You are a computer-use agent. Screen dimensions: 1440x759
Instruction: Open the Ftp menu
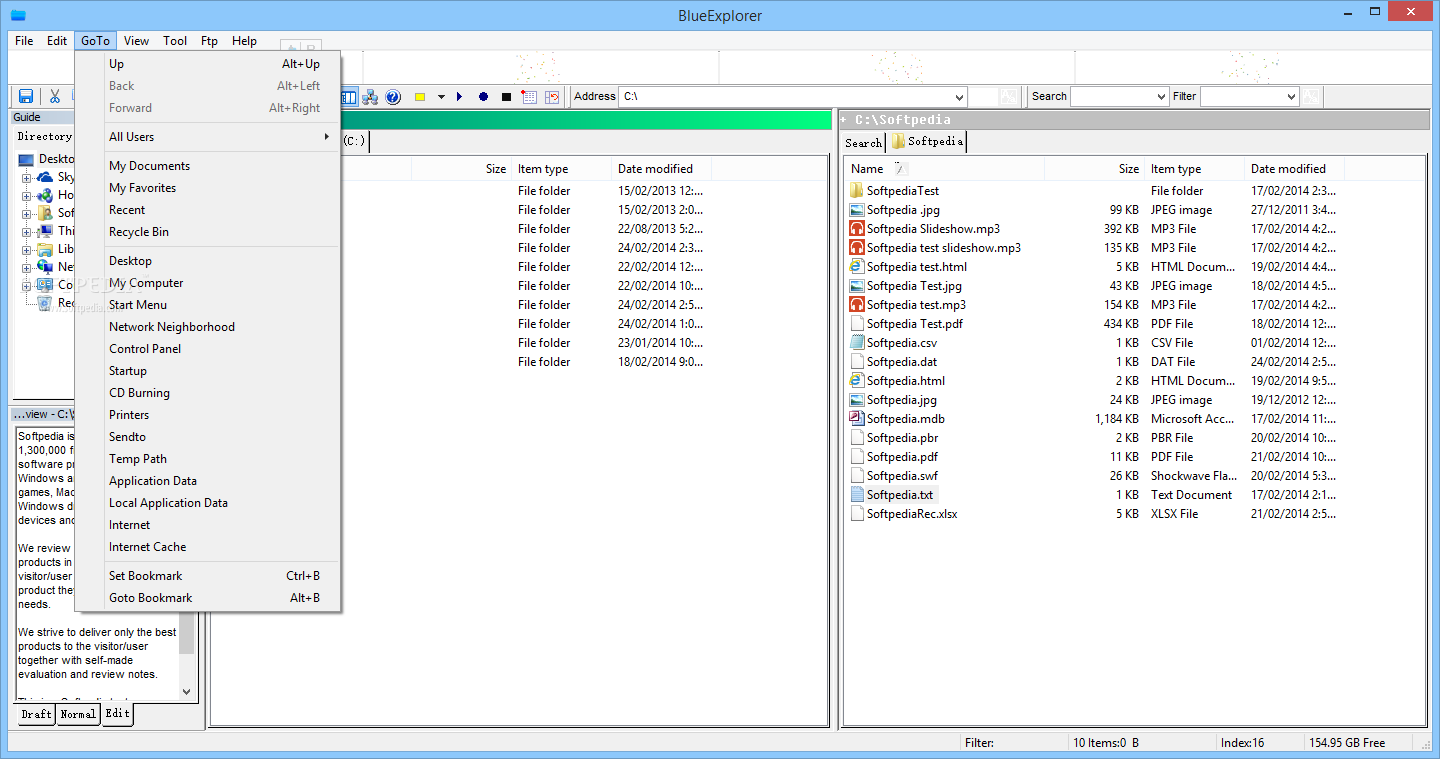[209, 41]
